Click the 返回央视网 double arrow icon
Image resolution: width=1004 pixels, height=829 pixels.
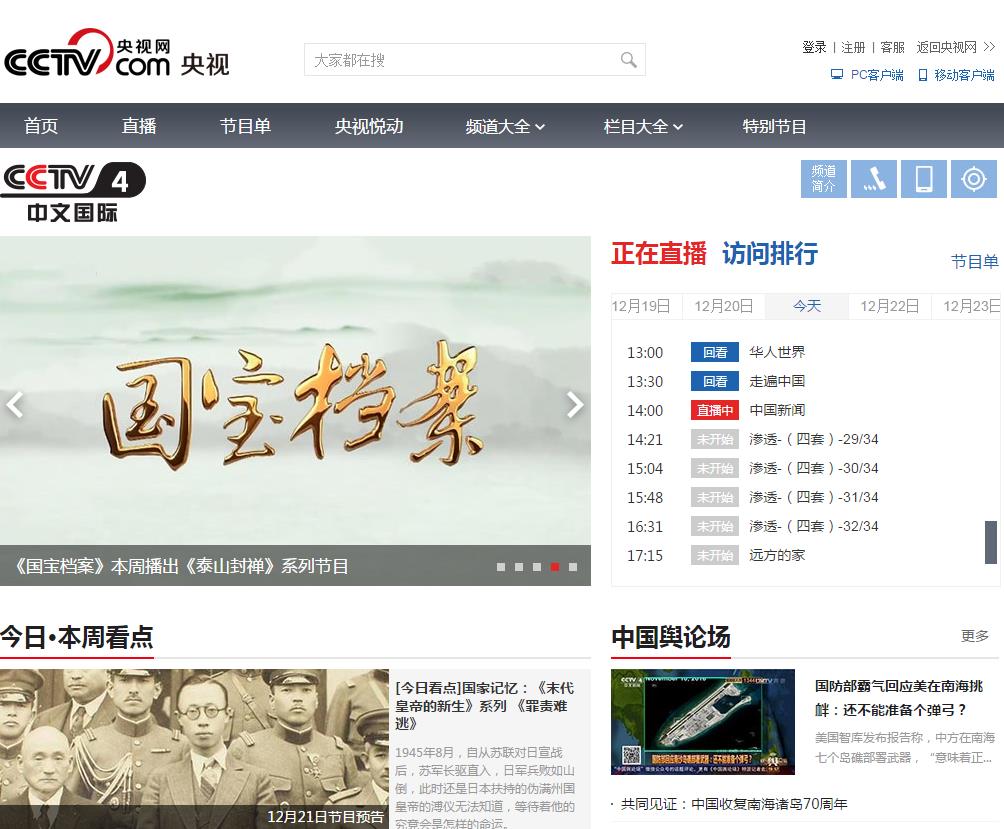pos(989,47)
